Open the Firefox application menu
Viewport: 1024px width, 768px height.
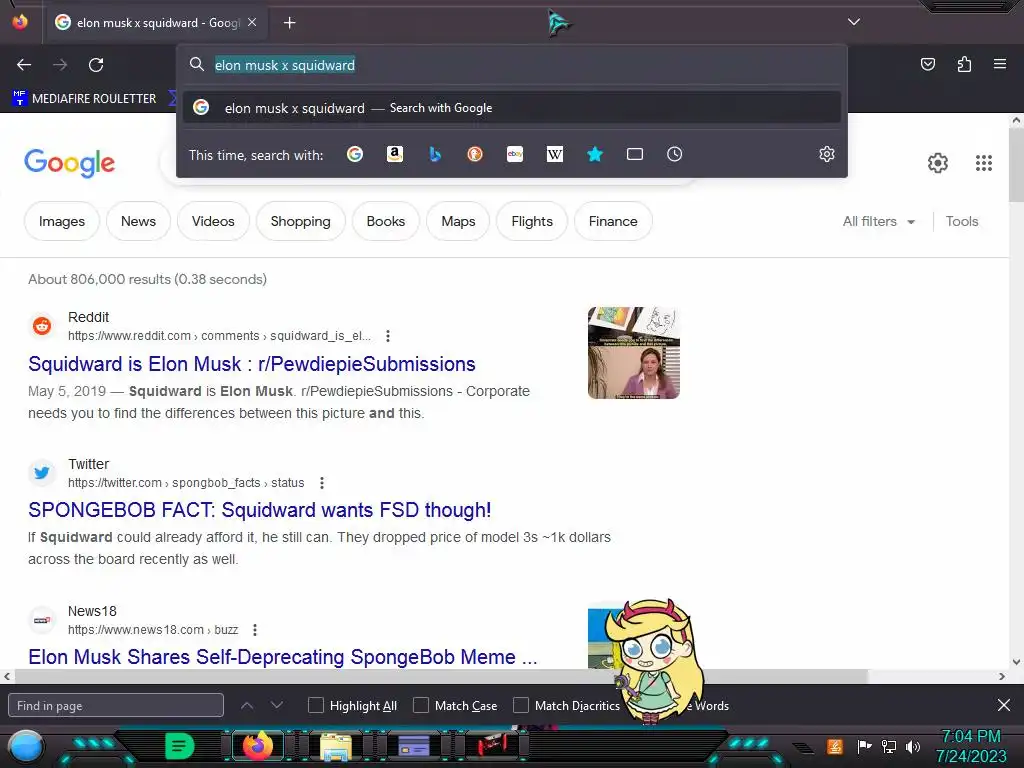(x=1000, y=64)
